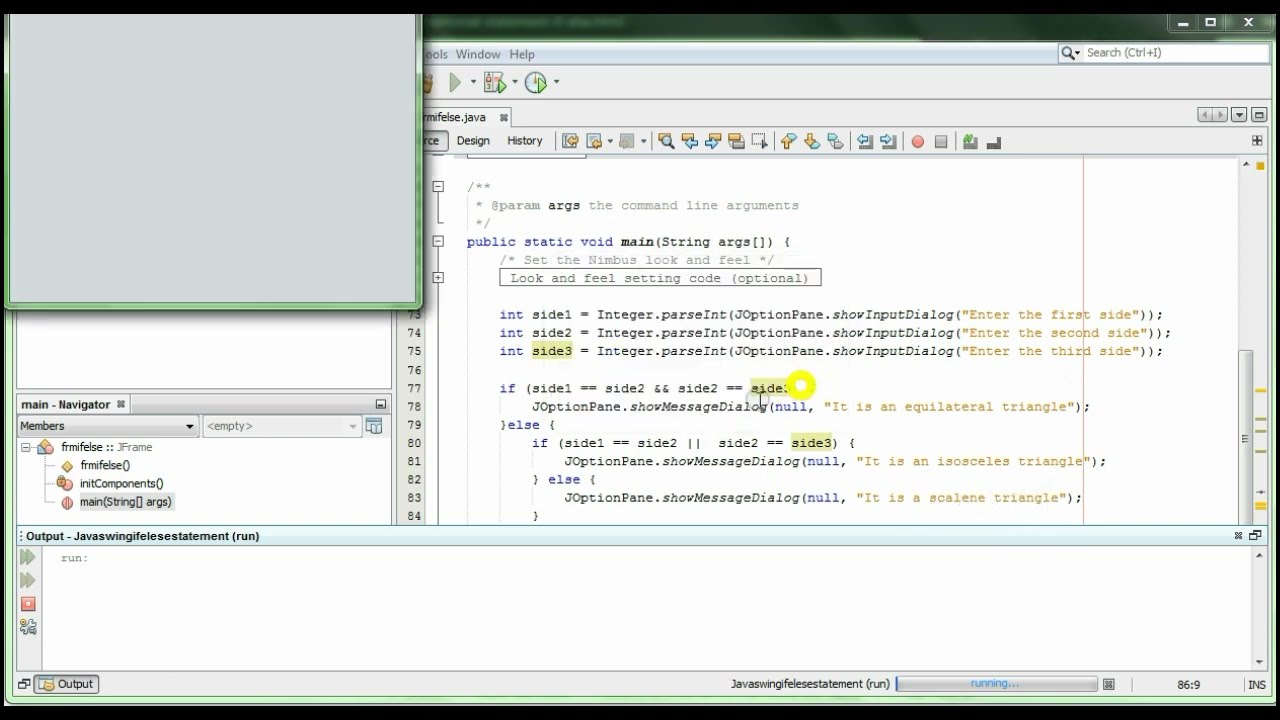Click the Output button in bottom bar
This screenshot has height=720, width=1280.
pyautogui.click(x=67, y=684)
